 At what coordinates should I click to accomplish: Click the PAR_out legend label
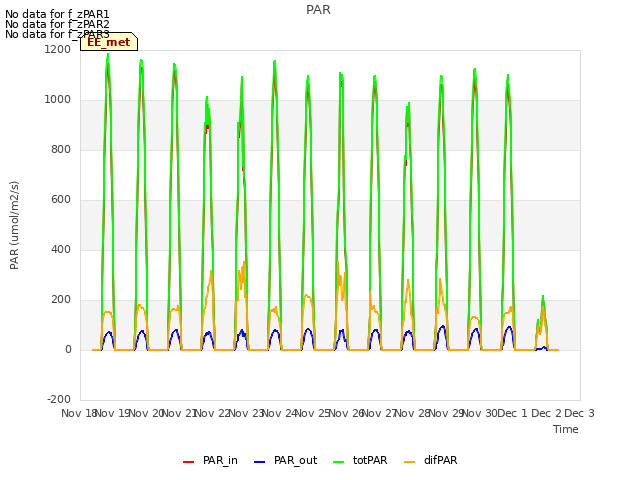[x=296, y=460]
